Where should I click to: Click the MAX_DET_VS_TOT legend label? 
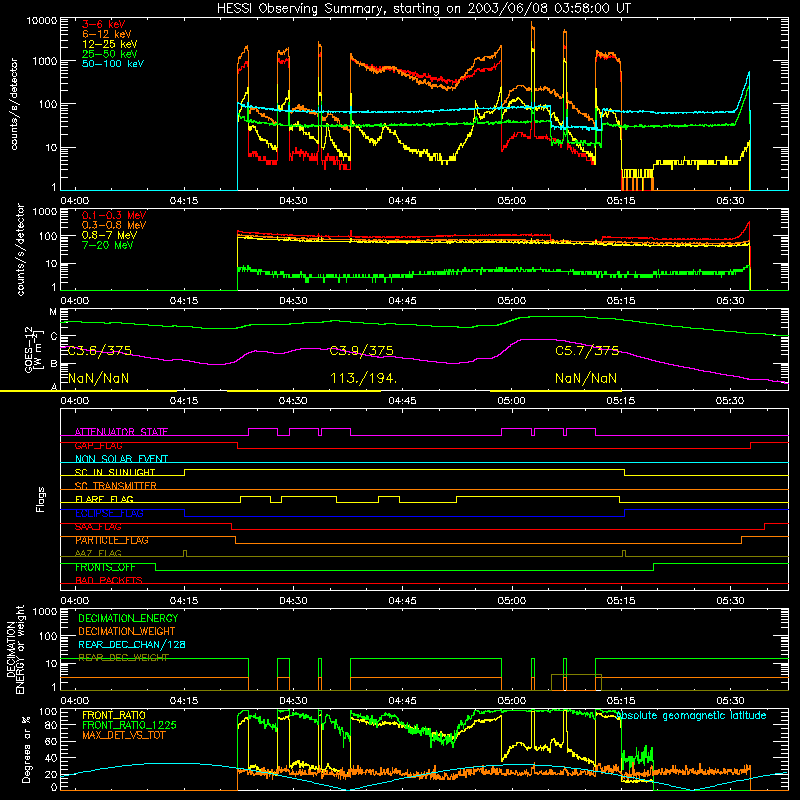click(x=123, y=735)
